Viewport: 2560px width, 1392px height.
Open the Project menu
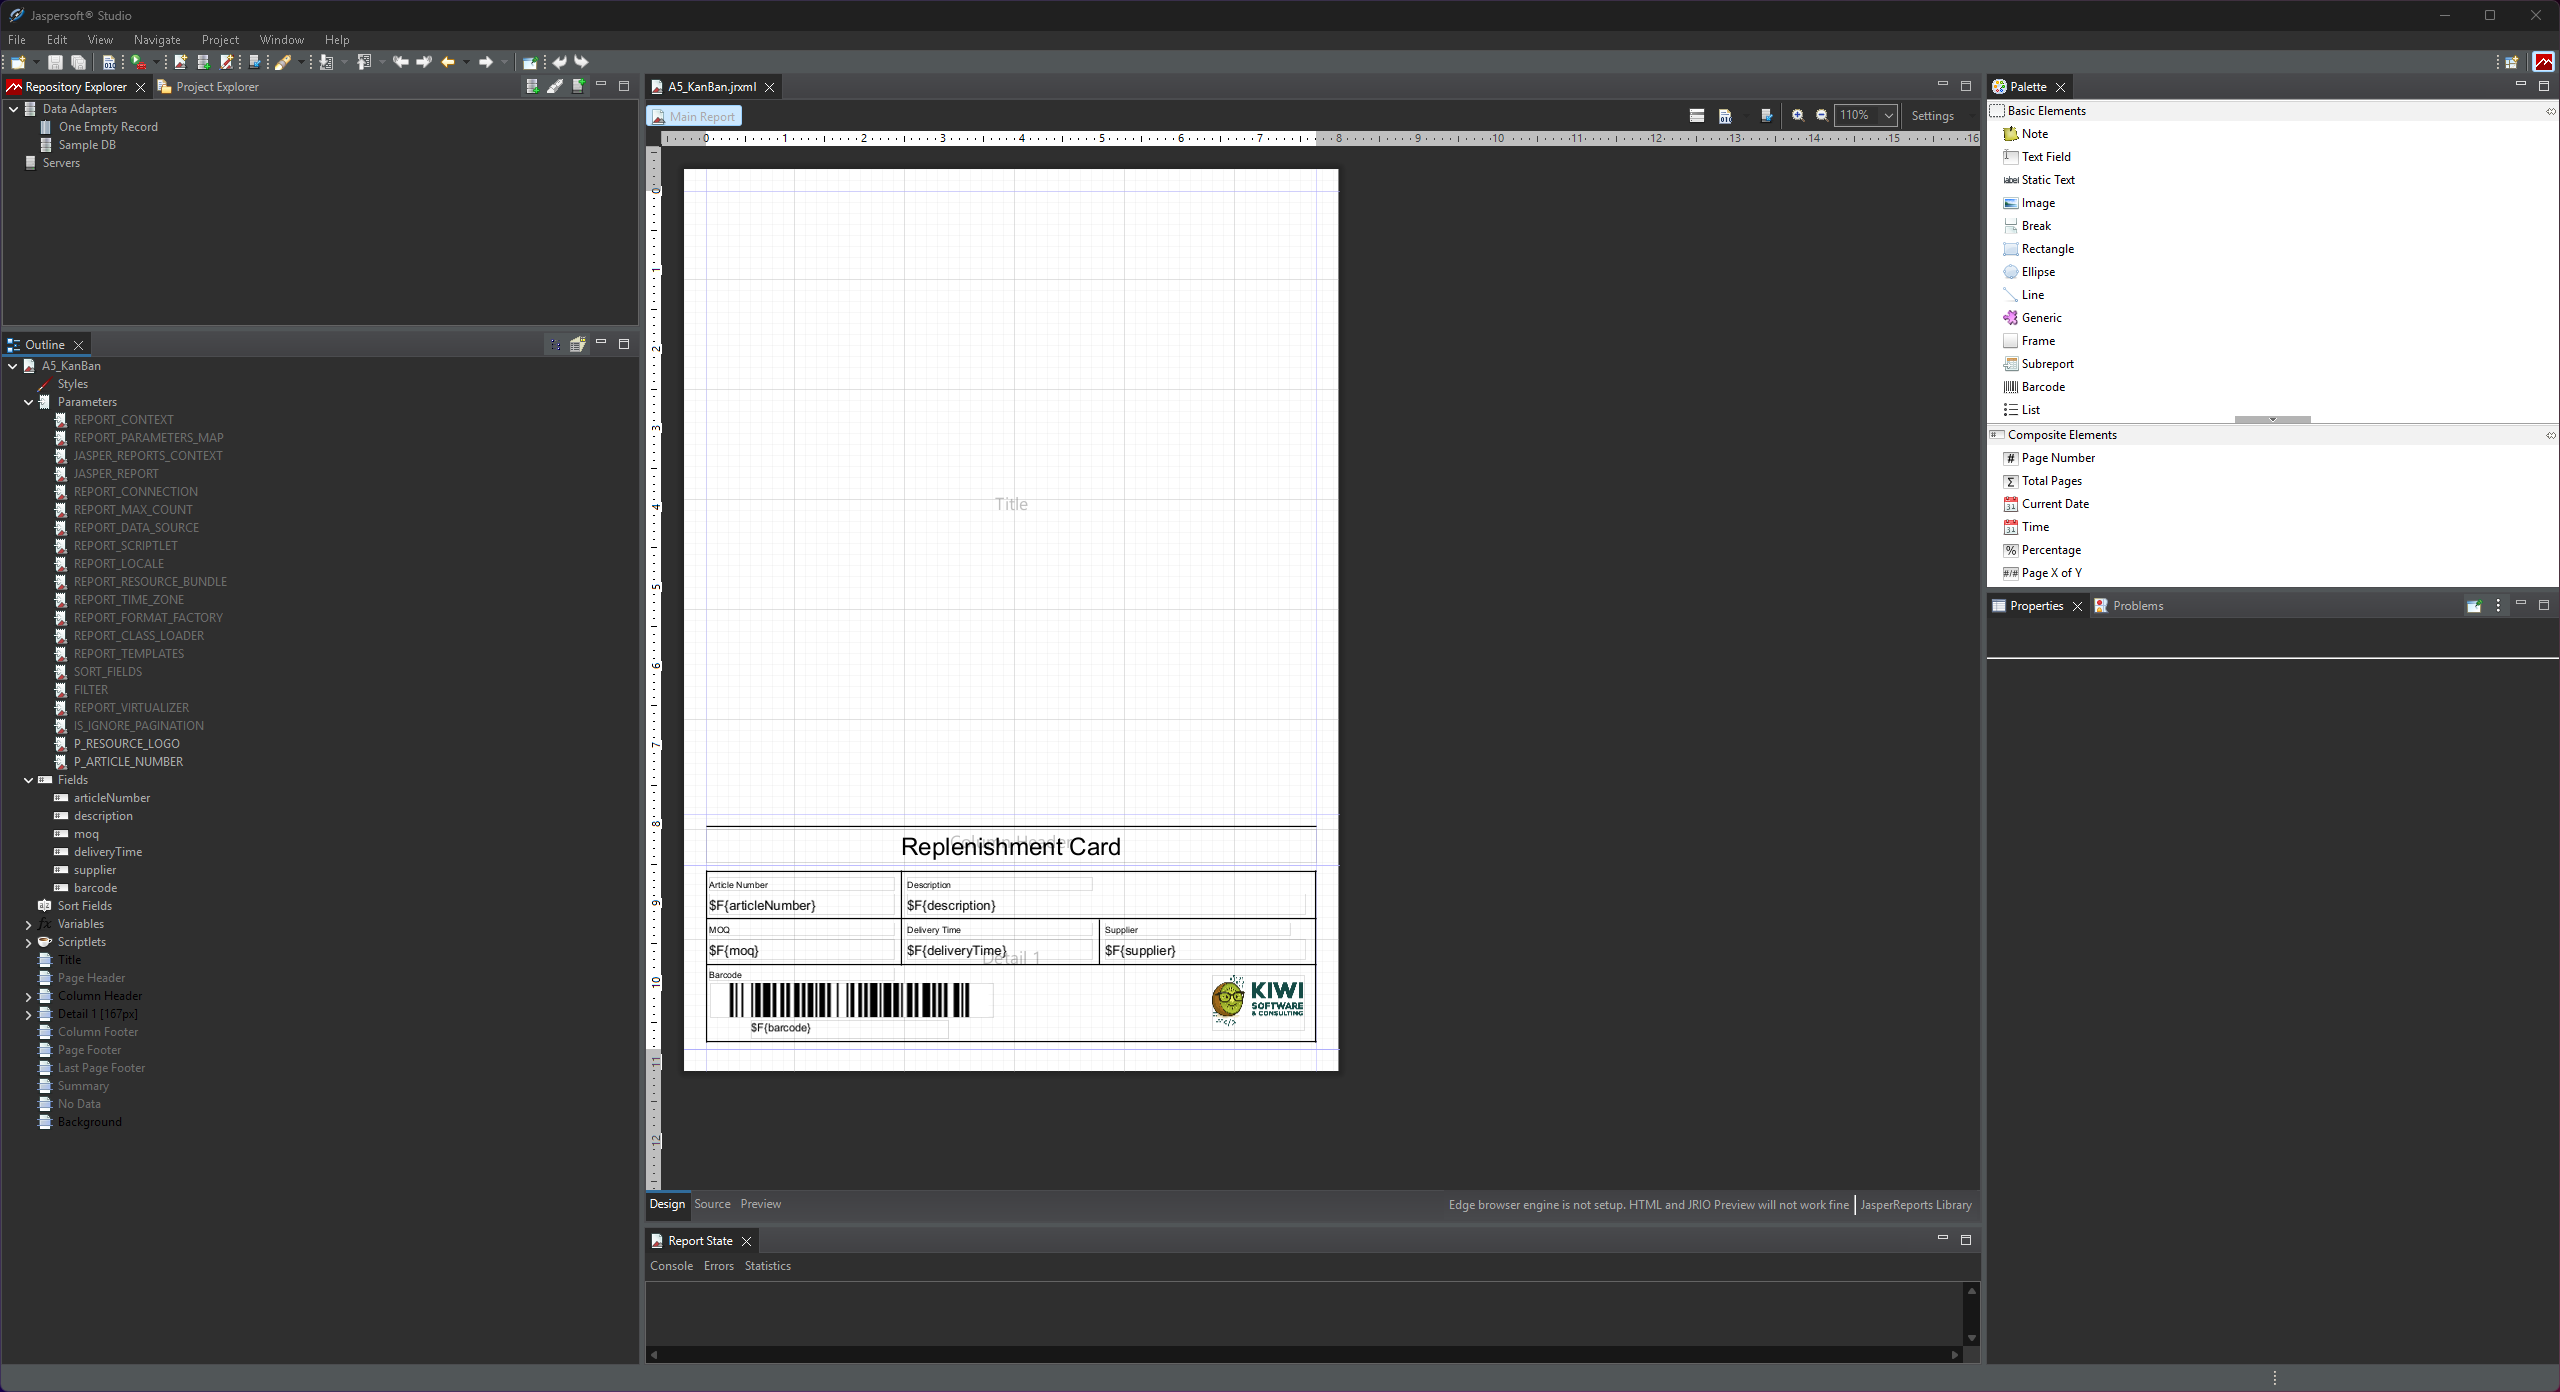tap(220, 40)
